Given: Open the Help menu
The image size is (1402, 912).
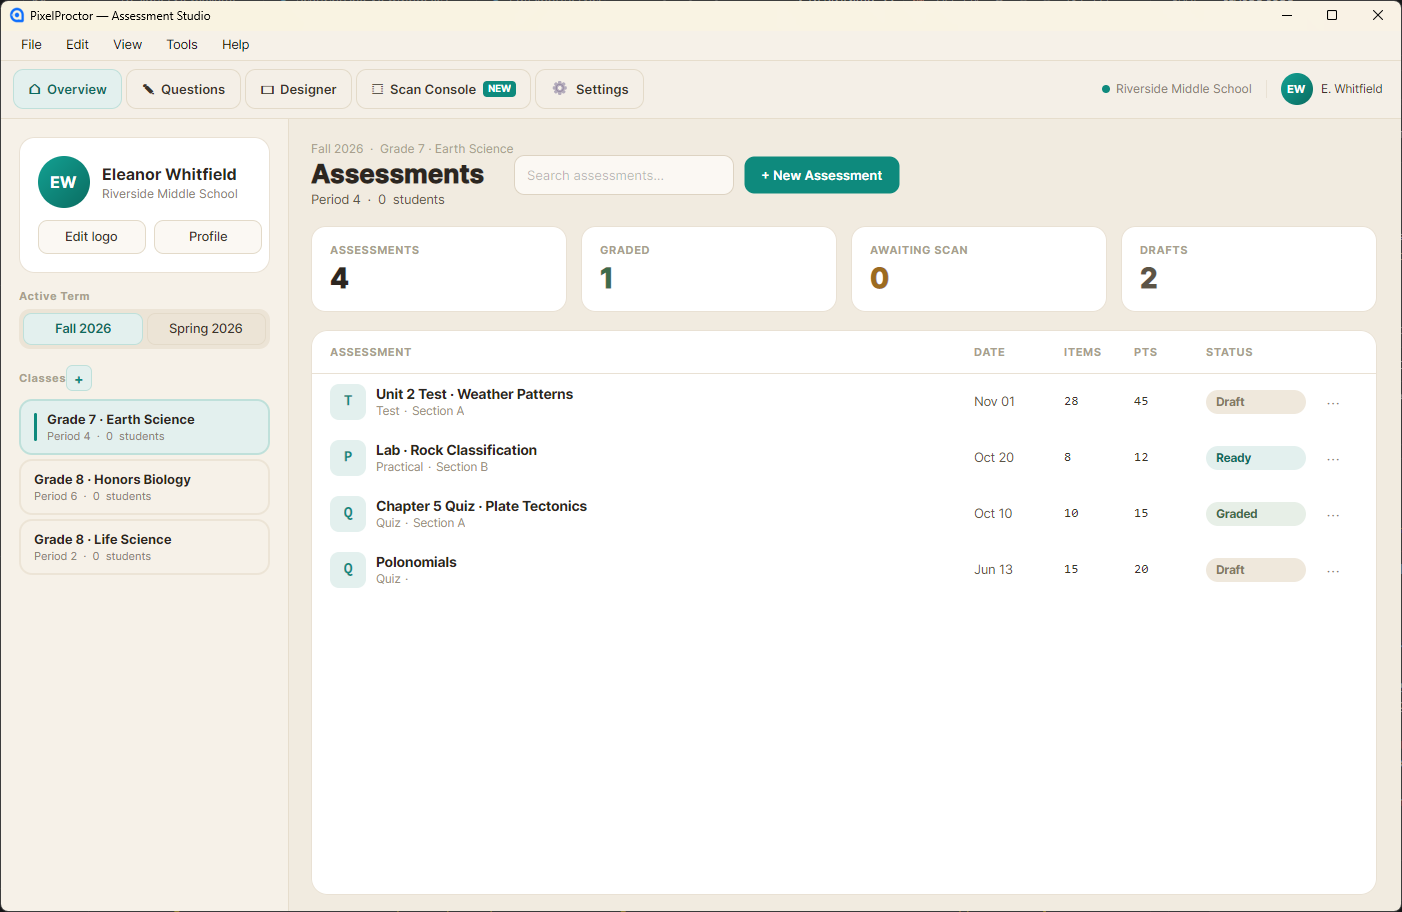Looking at the screenshot, I should (x=236, y=44).
